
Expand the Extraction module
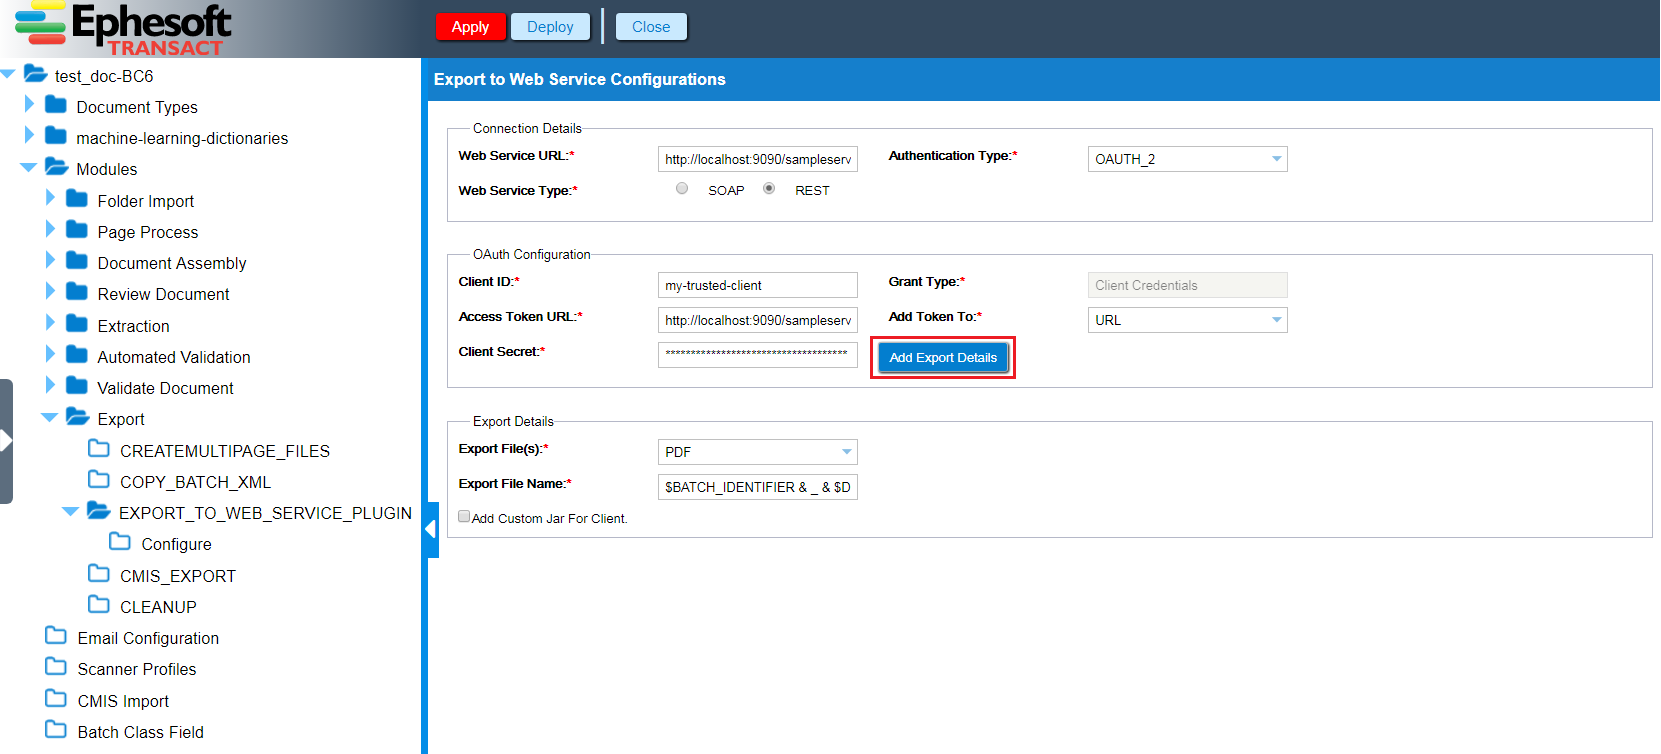coord(50,323)
